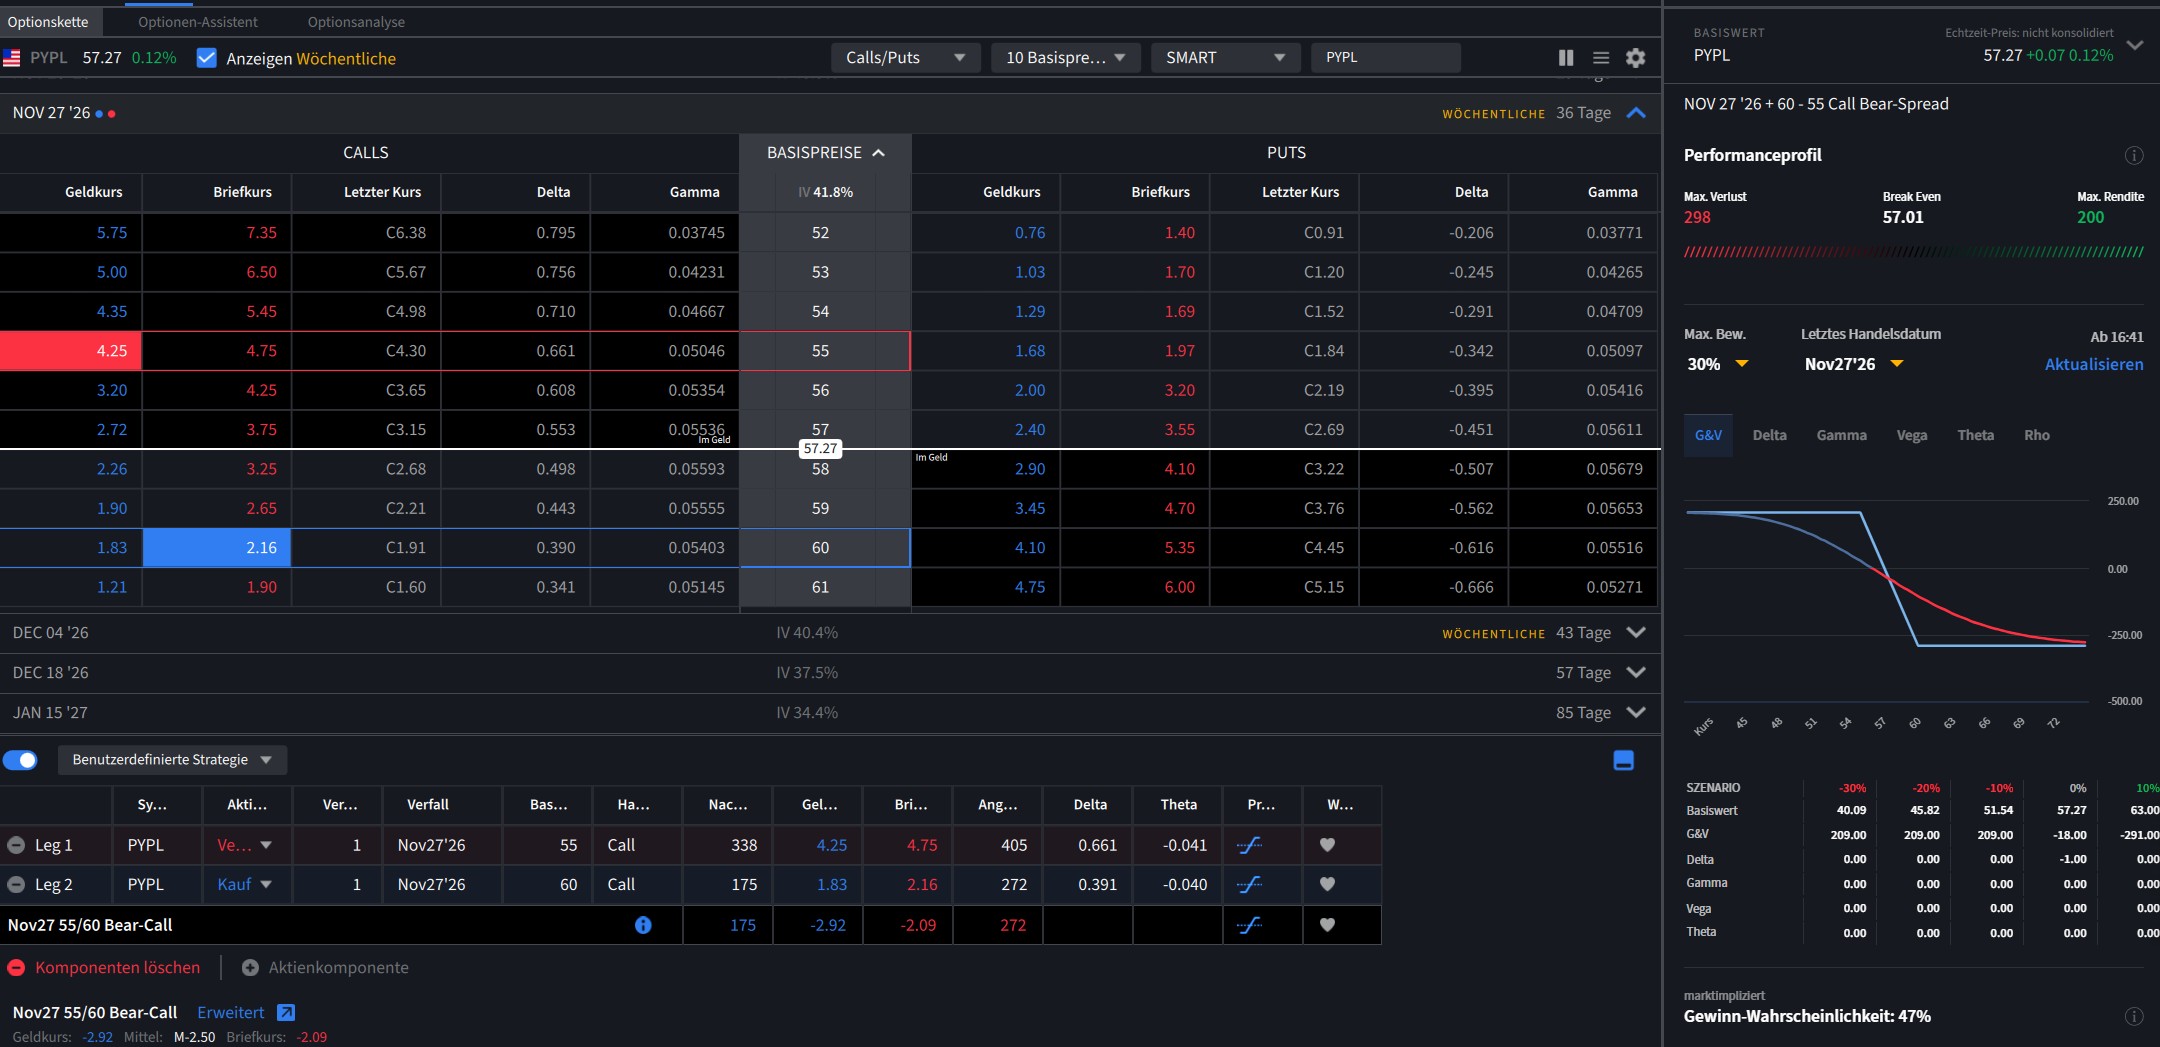This screenshot has width=2160, height=1047.
Task: Open the SMART exchange dropdown
Action: pyautogui.click(x=1226, y=58)
